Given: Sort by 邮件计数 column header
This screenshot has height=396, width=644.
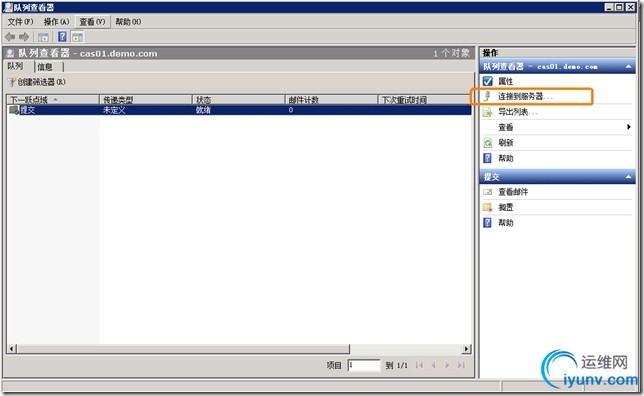Looking at the screenshot, I should (331, 99).
